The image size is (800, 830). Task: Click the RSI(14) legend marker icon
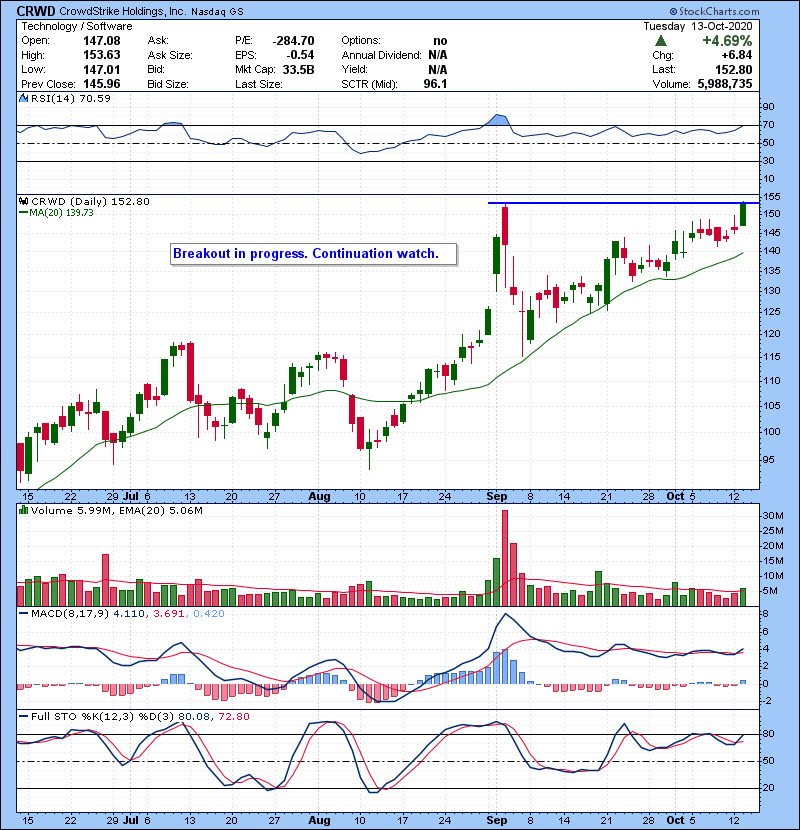[x=24, y=100]
